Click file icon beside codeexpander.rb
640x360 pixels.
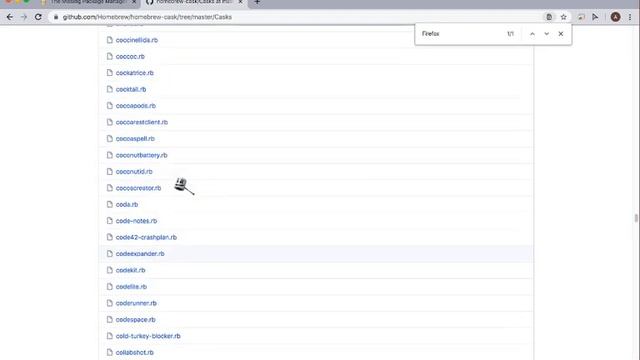(109, 253)
